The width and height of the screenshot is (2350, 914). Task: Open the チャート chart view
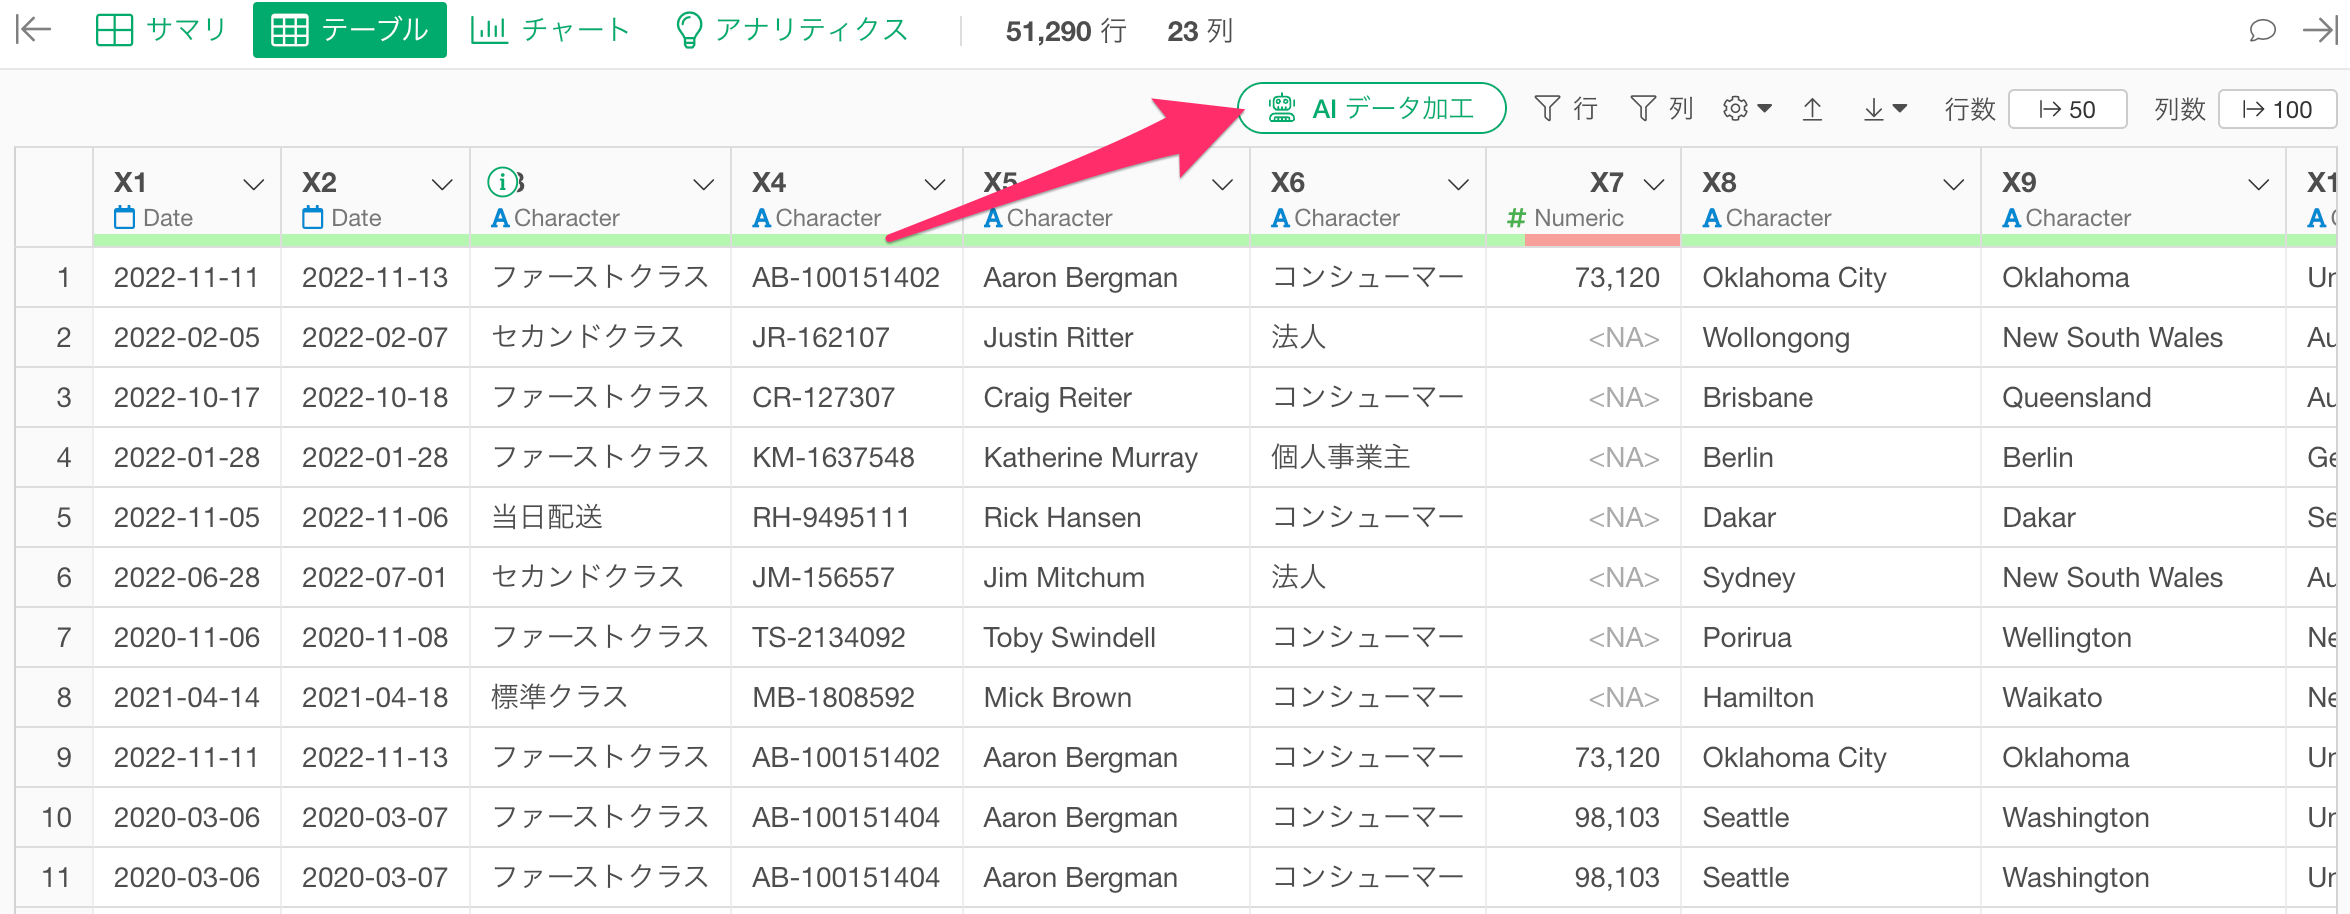[x=550, y=30]
